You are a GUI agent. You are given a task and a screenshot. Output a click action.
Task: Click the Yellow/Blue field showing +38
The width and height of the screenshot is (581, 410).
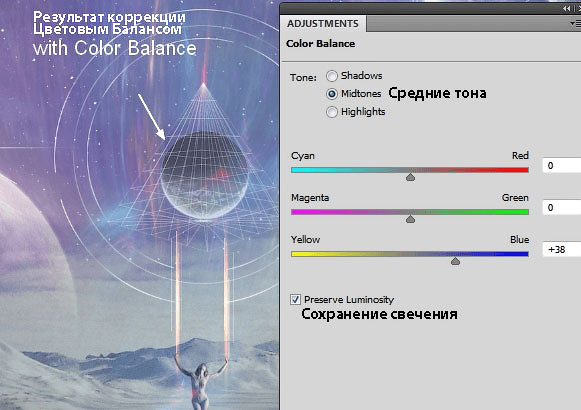tap(562, 250)
